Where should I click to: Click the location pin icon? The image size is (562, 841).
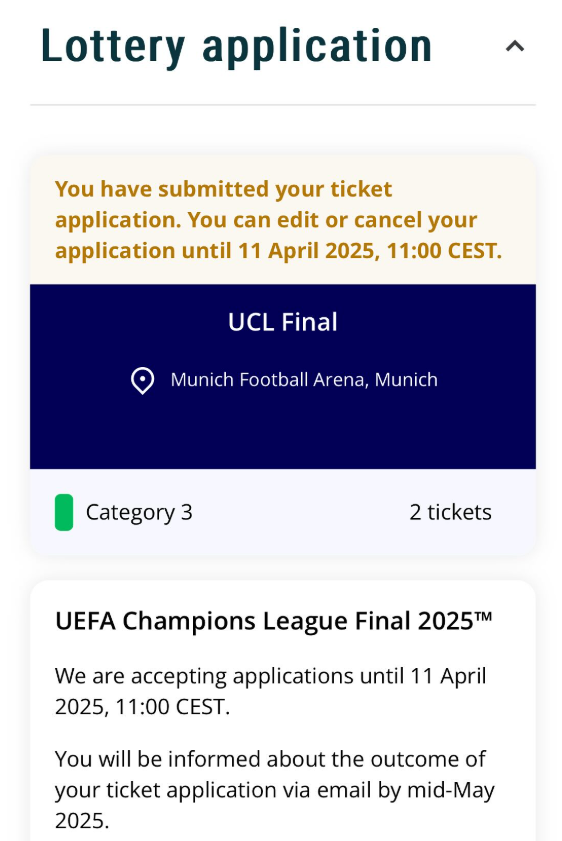click(143, 381)
